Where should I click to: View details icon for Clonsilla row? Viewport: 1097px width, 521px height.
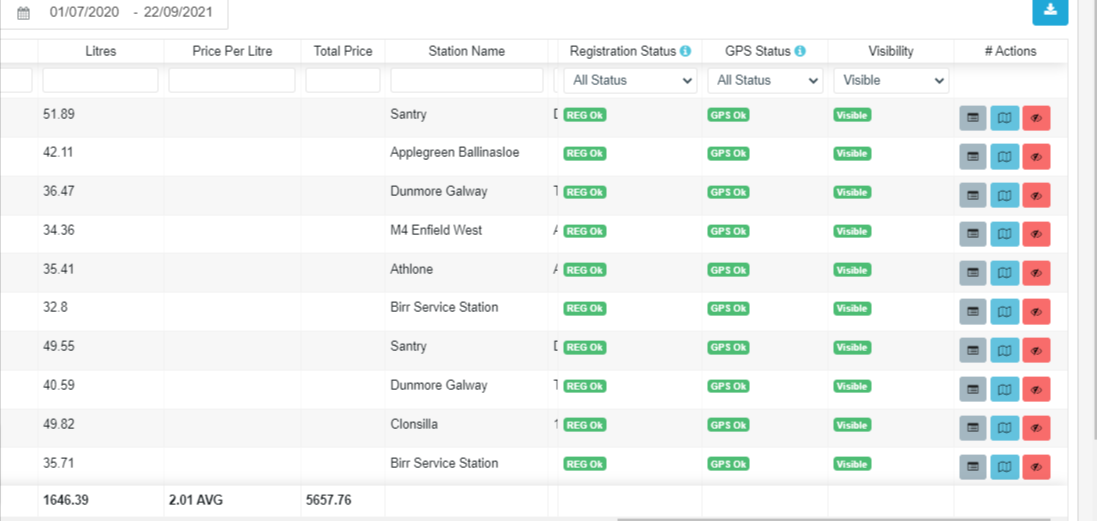(x=973, y=428)
